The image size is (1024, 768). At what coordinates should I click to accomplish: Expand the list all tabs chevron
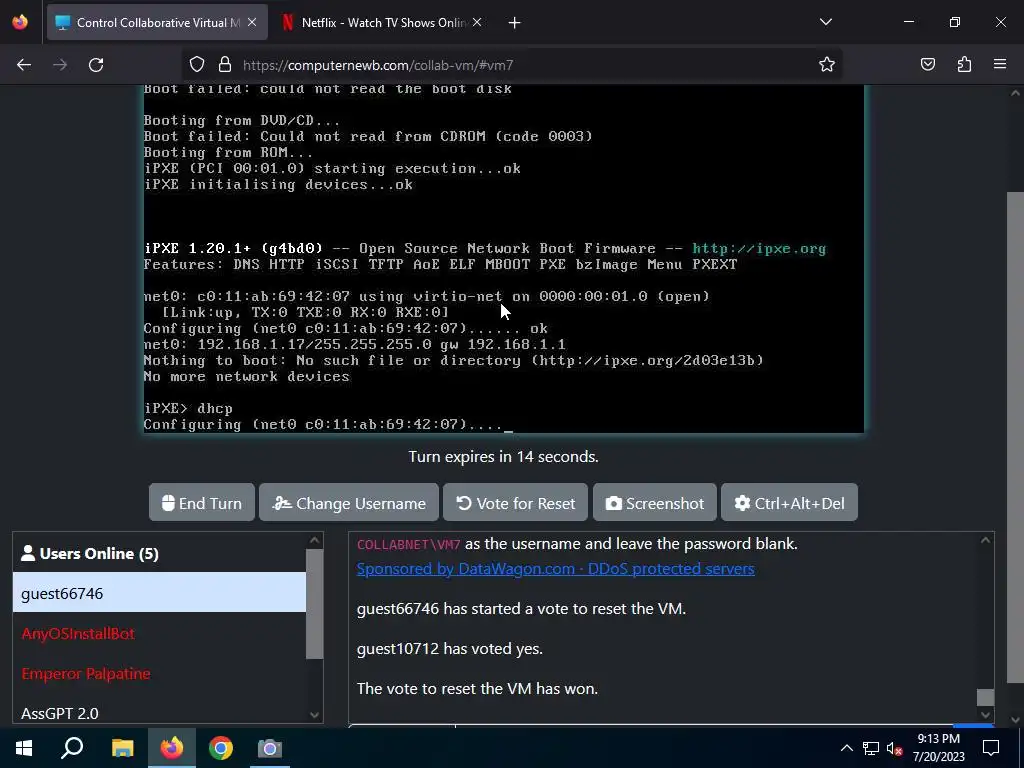(826, 22)
